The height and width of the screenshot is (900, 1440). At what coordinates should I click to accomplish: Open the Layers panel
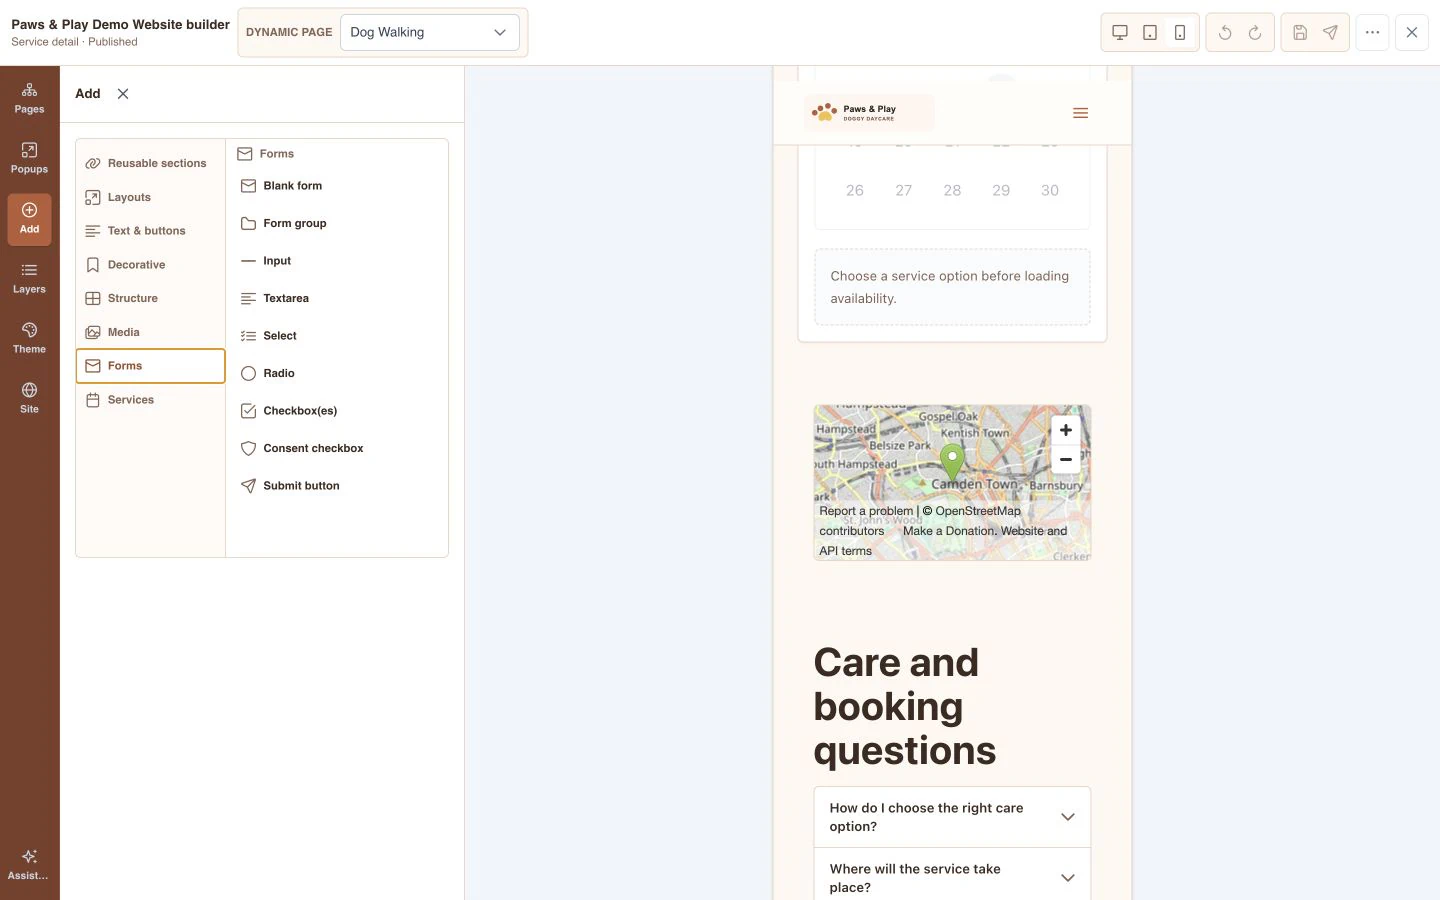click(x=29, y=278)
